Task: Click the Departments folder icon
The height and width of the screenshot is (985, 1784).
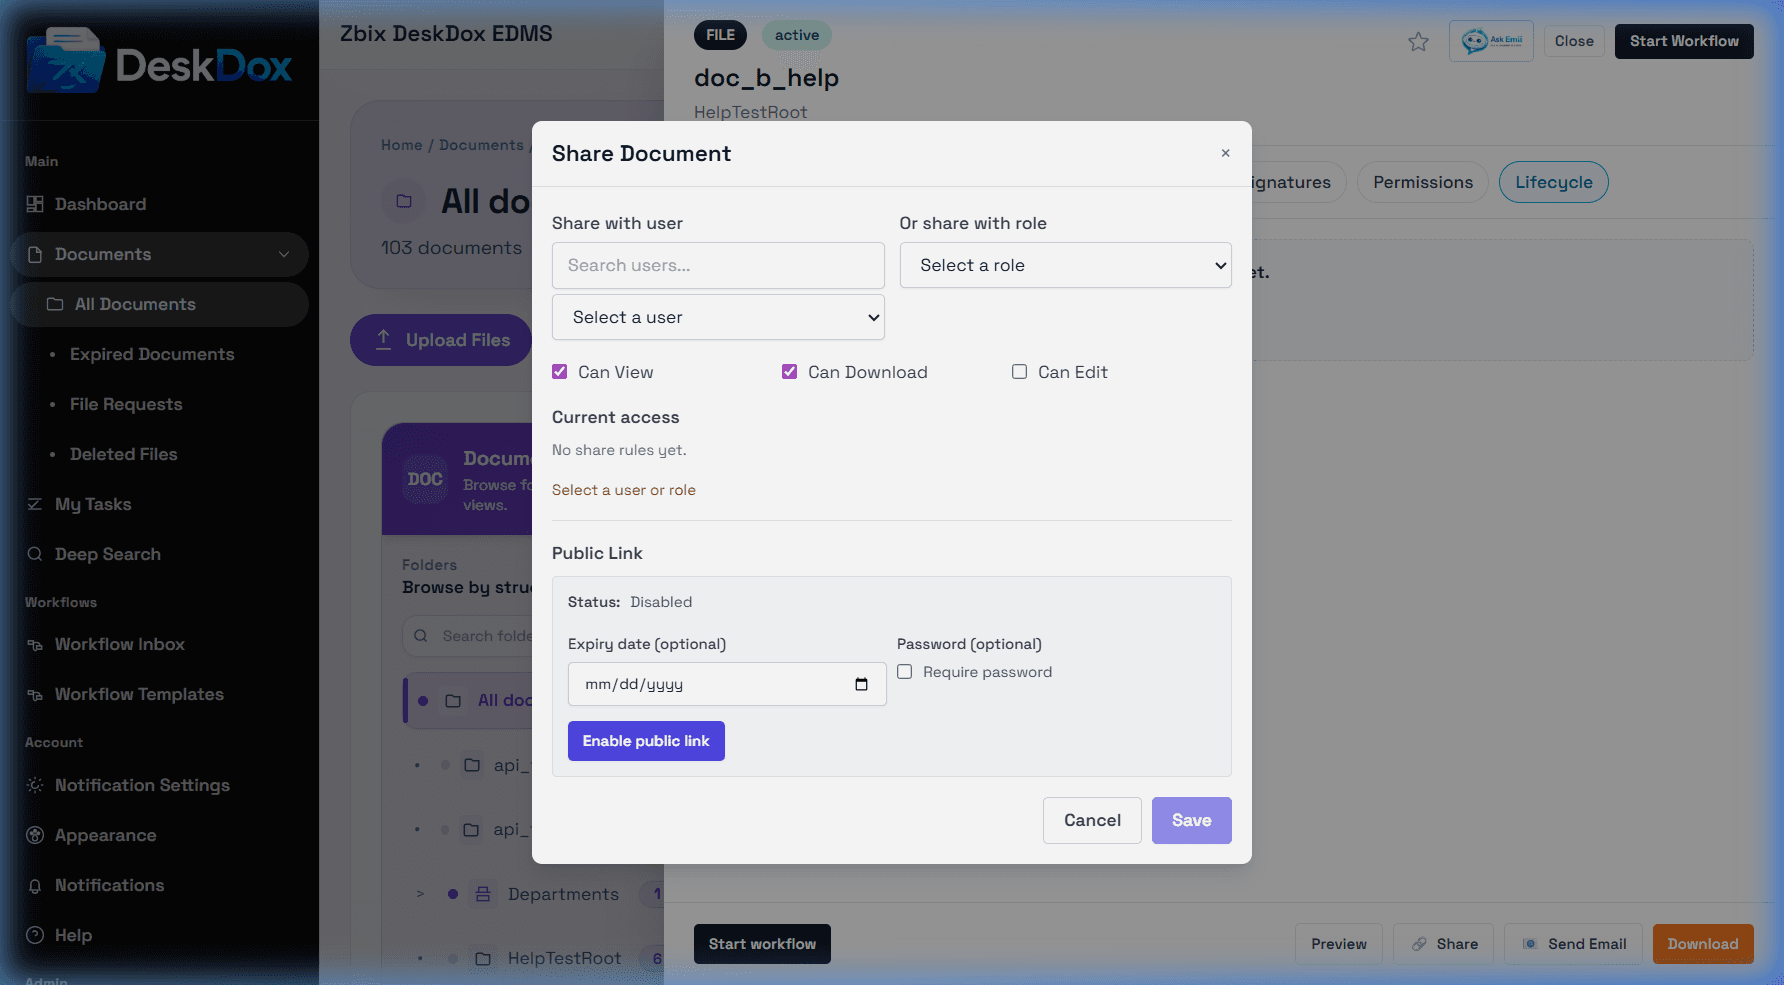Action: [x=483, y=894]
